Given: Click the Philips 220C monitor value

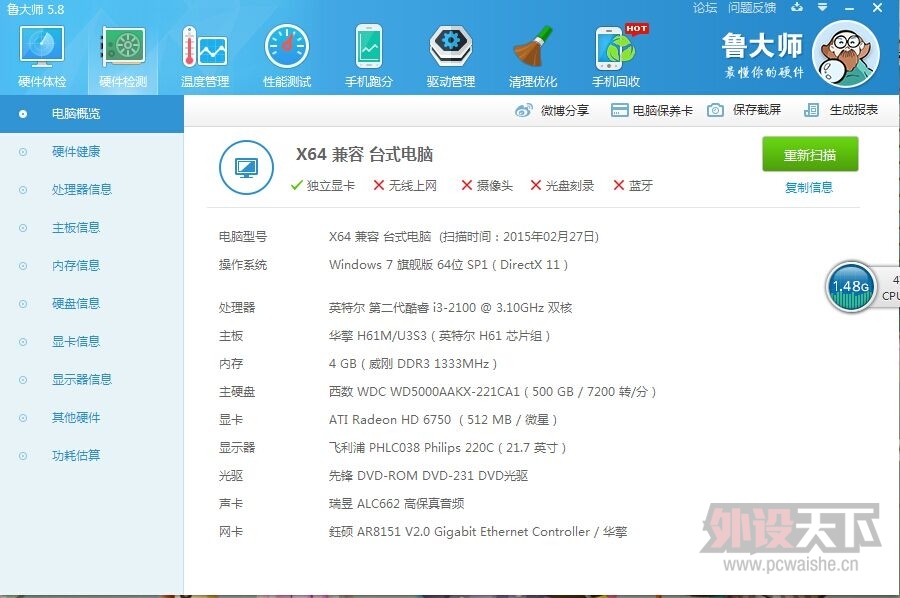Looking at the screenshot, I should [447, 448].
